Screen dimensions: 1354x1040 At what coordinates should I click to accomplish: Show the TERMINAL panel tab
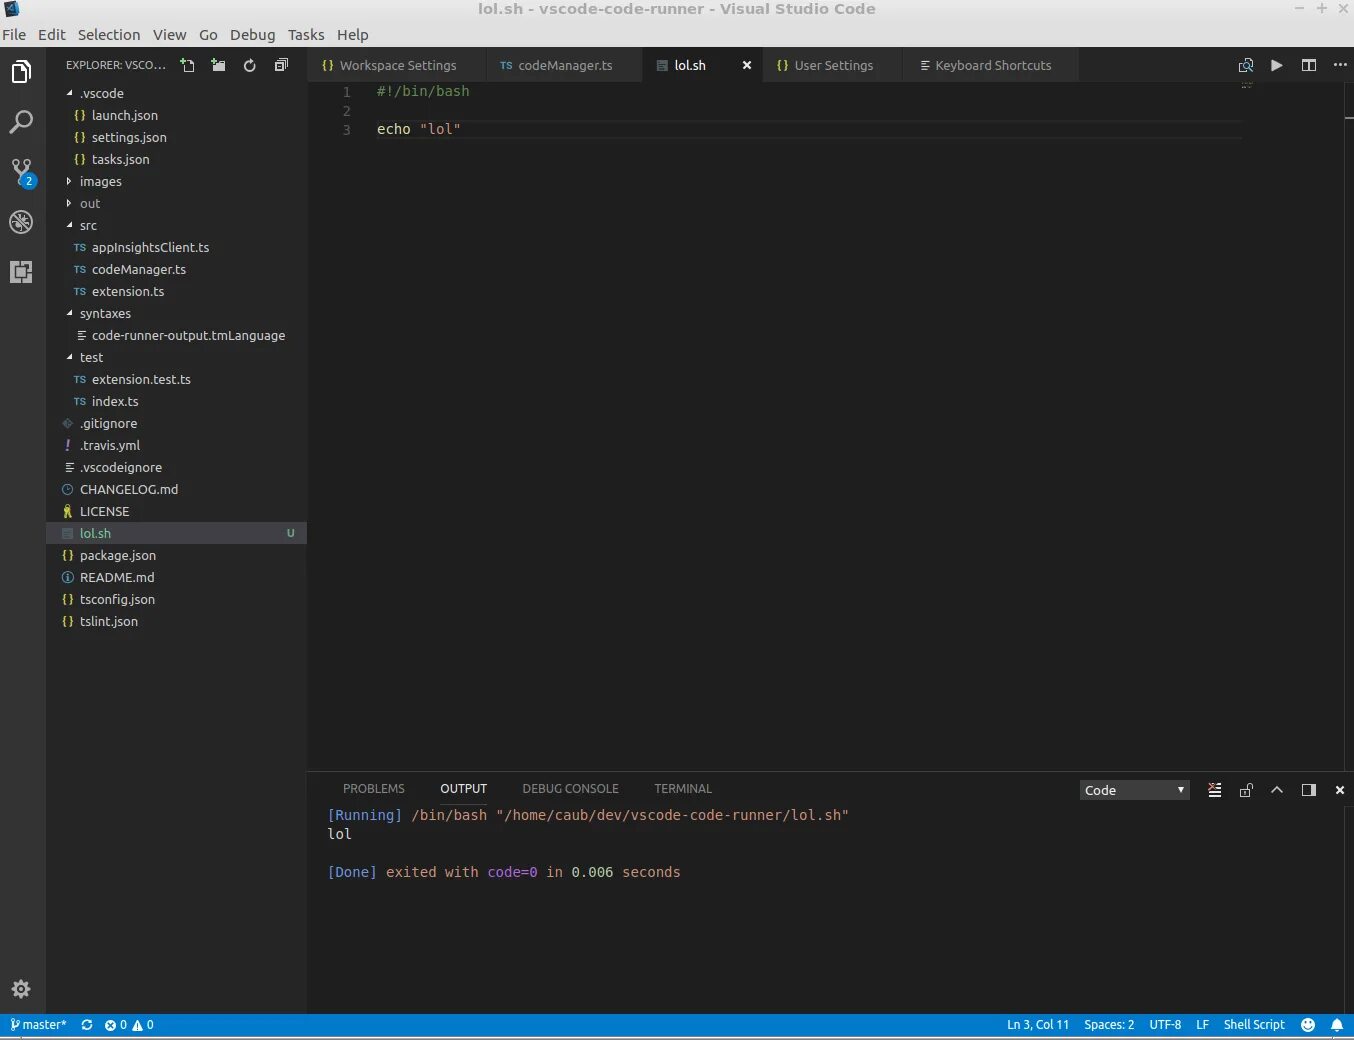click(x=683, y=789)
